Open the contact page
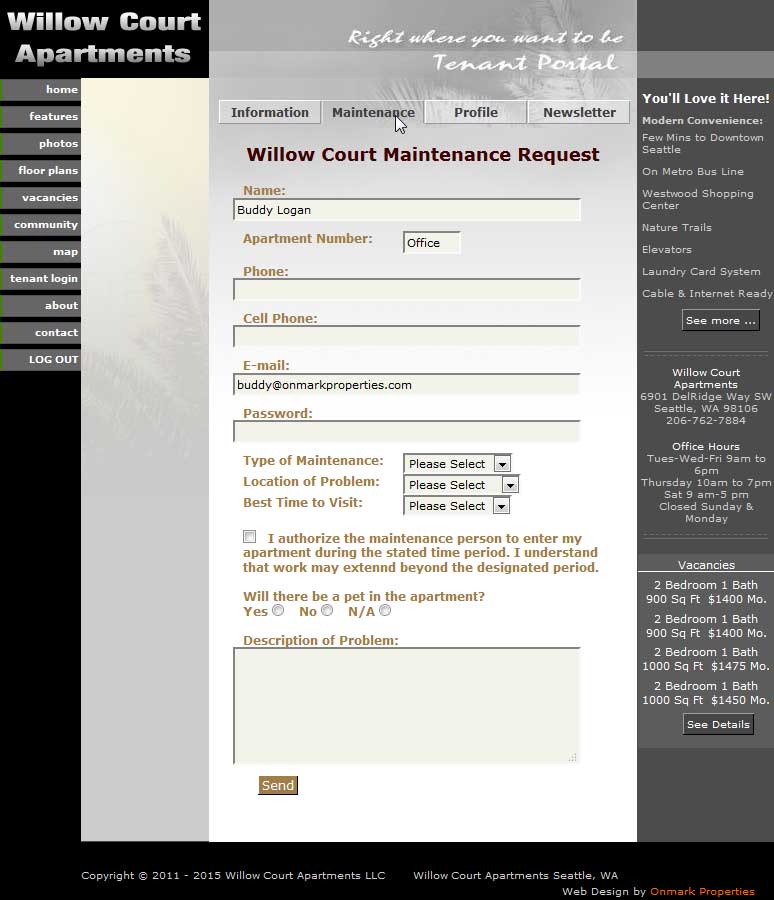Image resolution: width=774 pixels, height=900 pixels. (40, 332)
